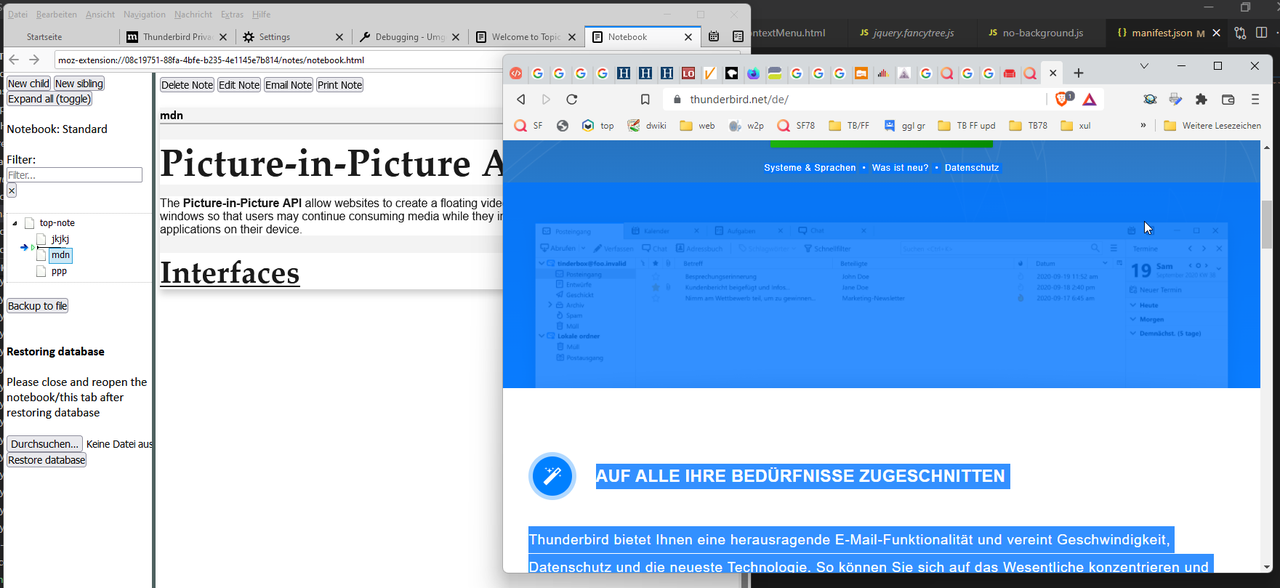Go back in the Thunderbird notebook tab
The height and width of the screenshot is (588, 1280).
pos(13,60)
